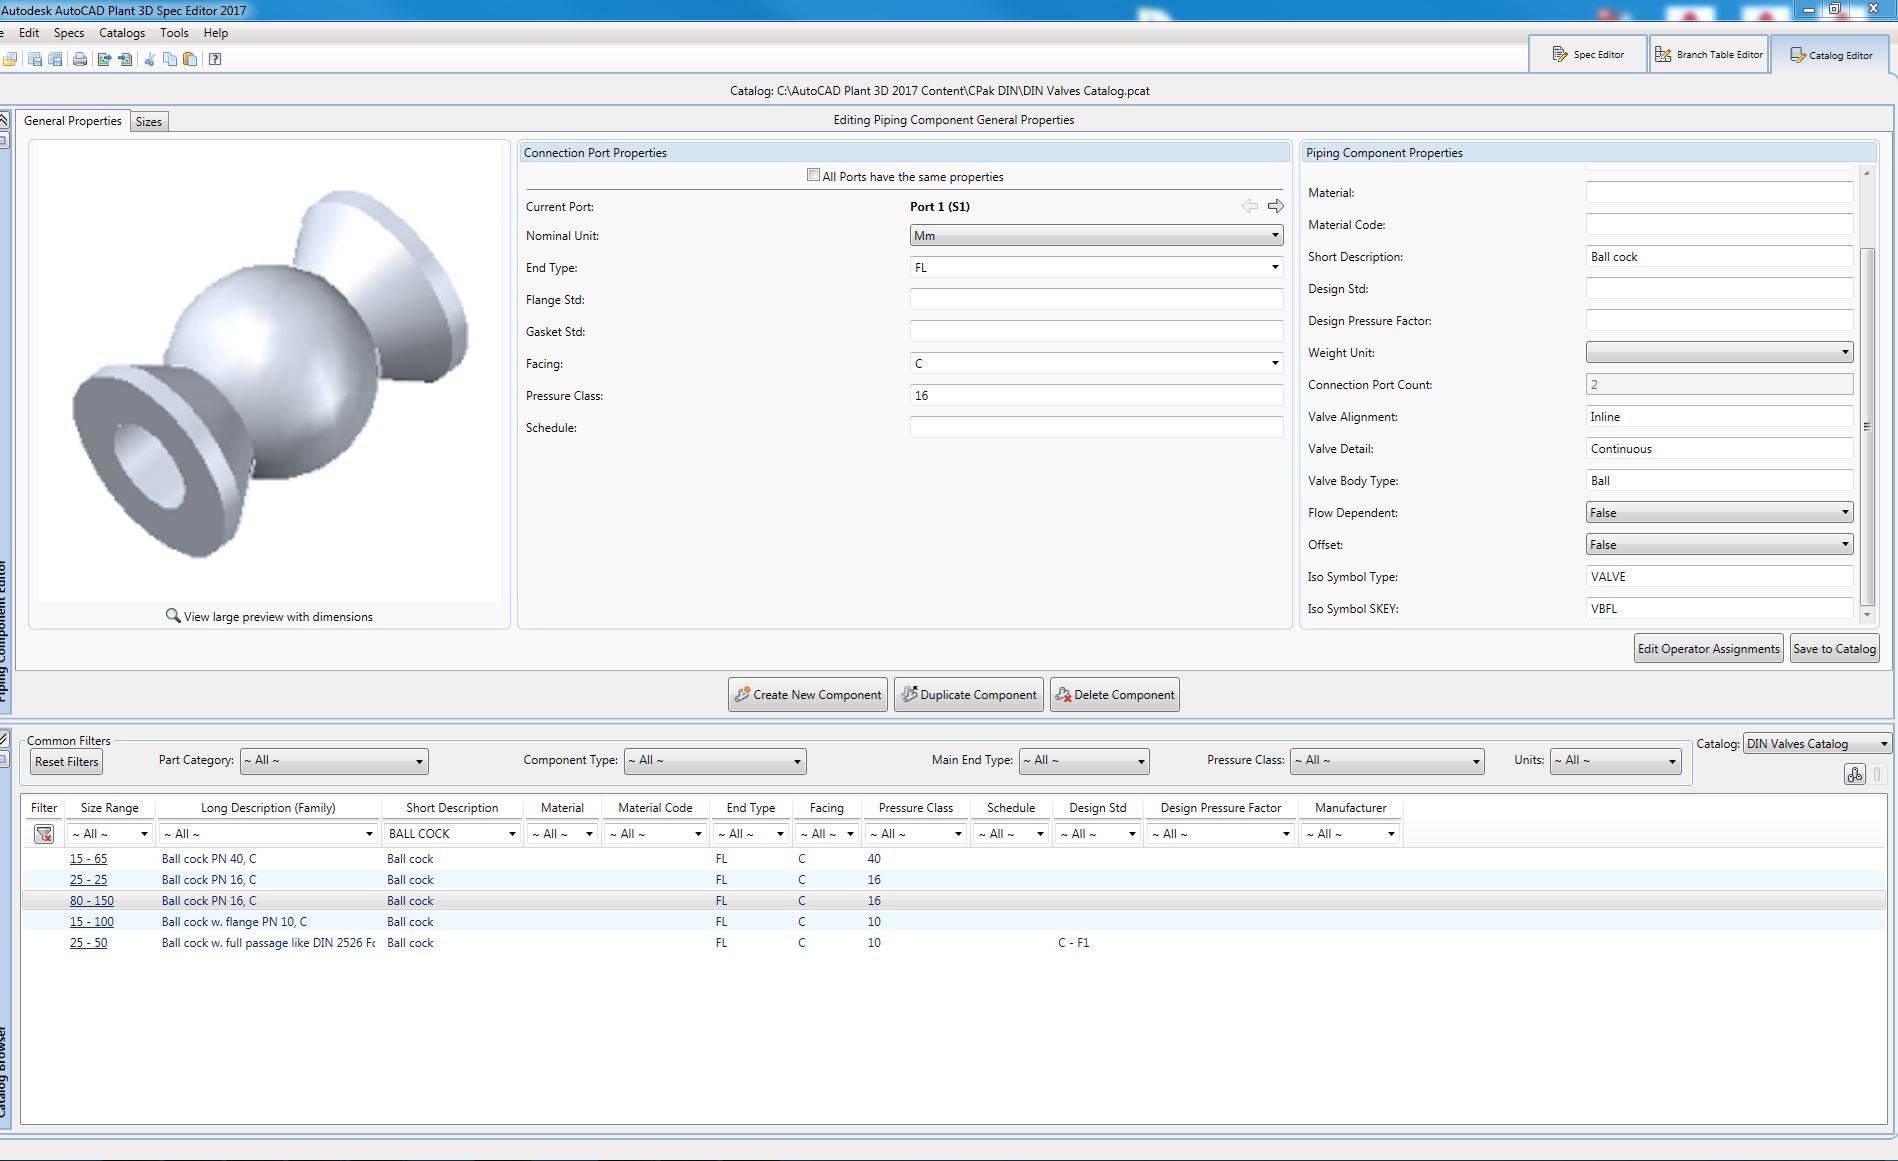Viewport: 1898px width, 1161px height.
Task: Open the Specs menu
Action: coord(69,33)
